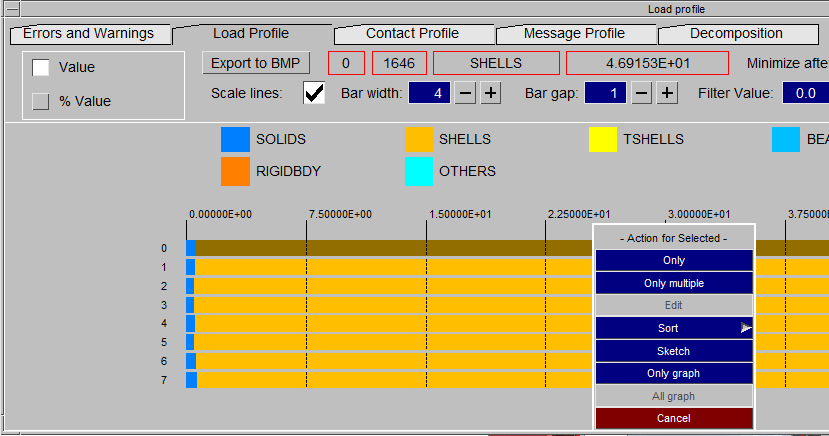Image resolution: width=829 pixels, height=436 pixels.
Task: Click the SHELLS legend color swatch
Action: [x=419, y=140]
